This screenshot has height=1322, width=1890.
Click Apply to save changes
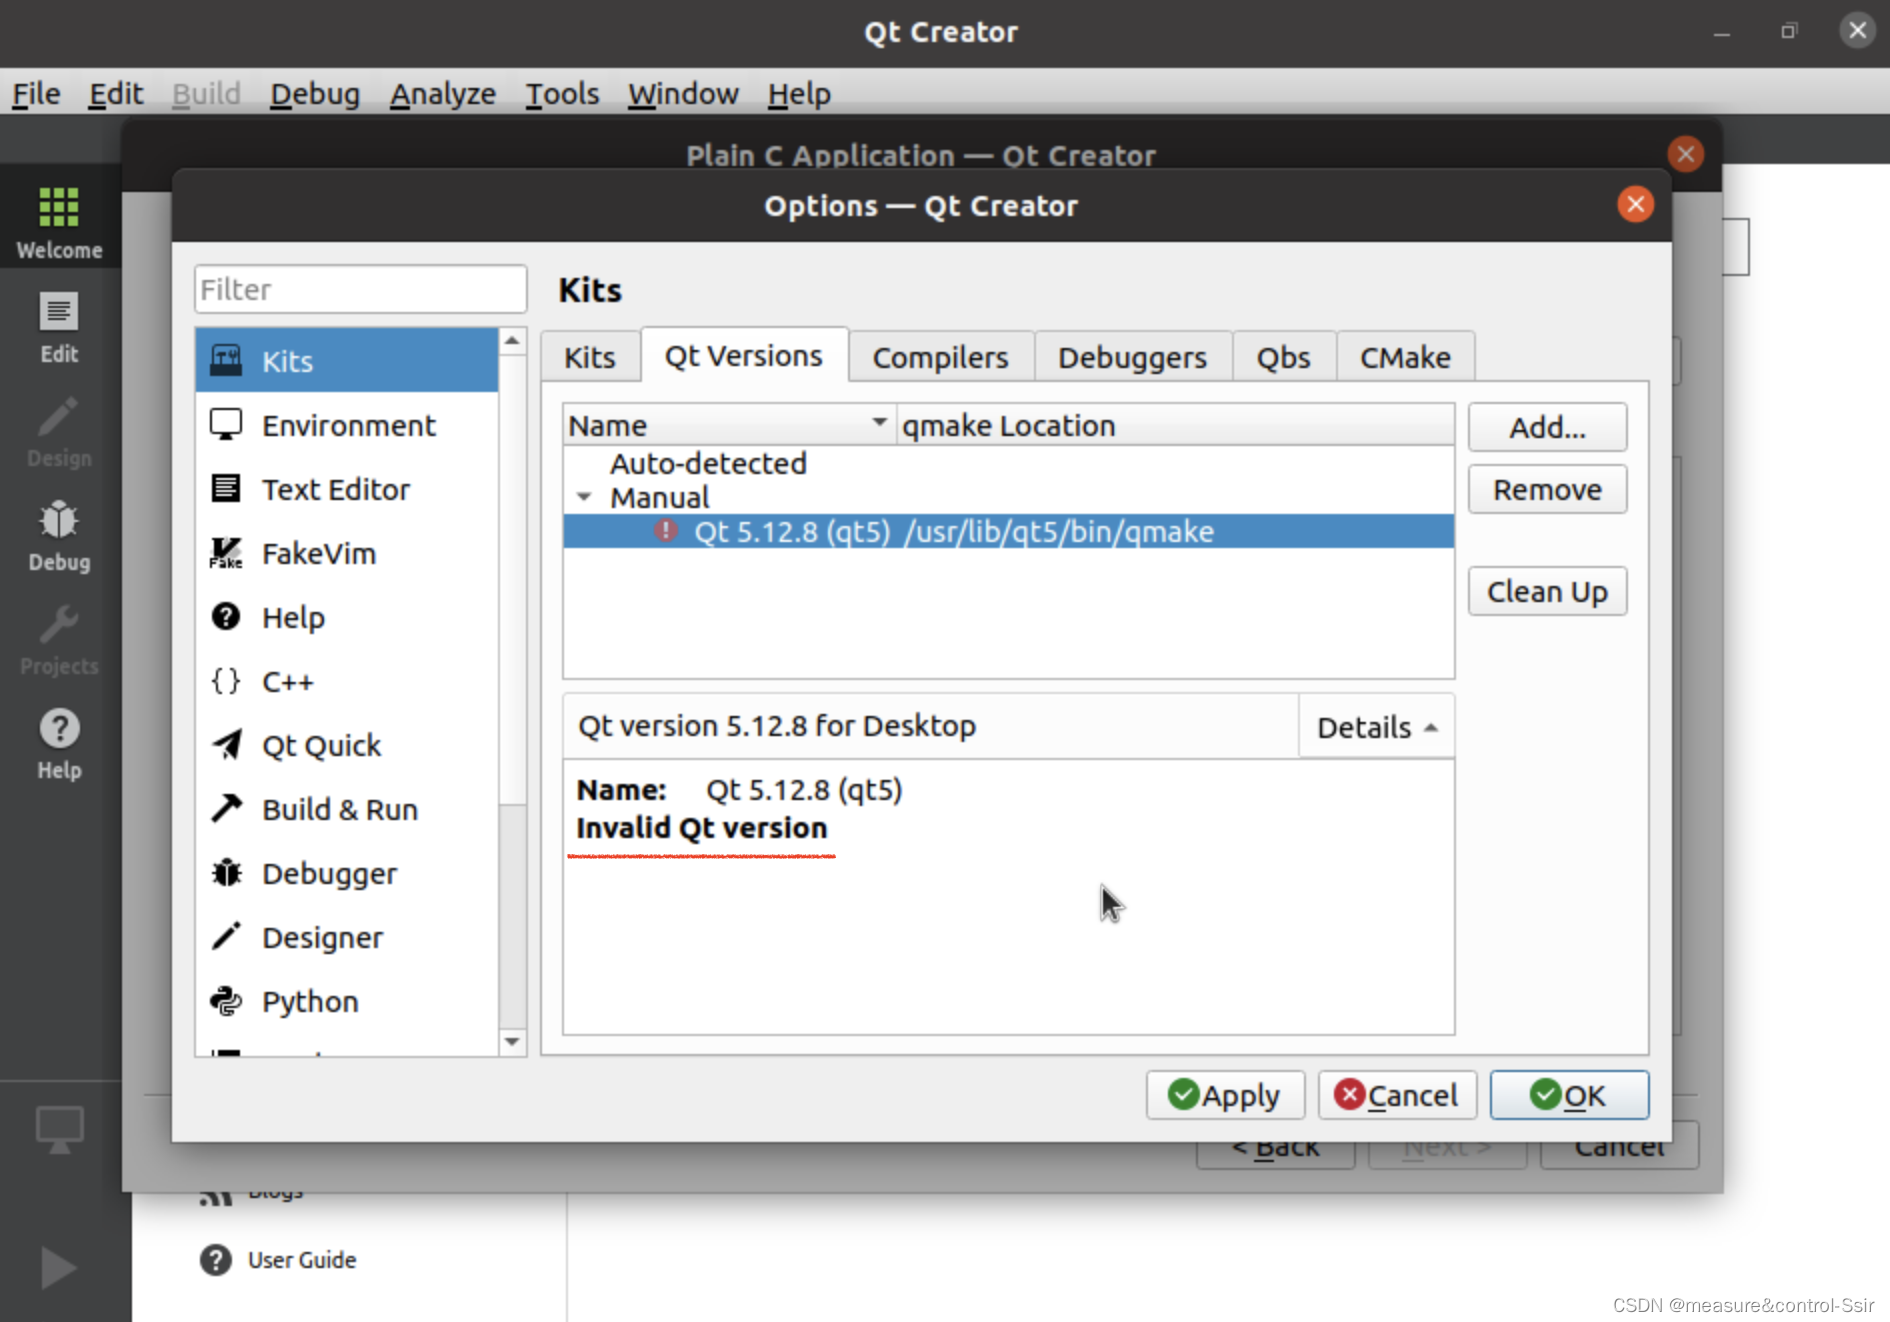(x=1224, y=1095)
